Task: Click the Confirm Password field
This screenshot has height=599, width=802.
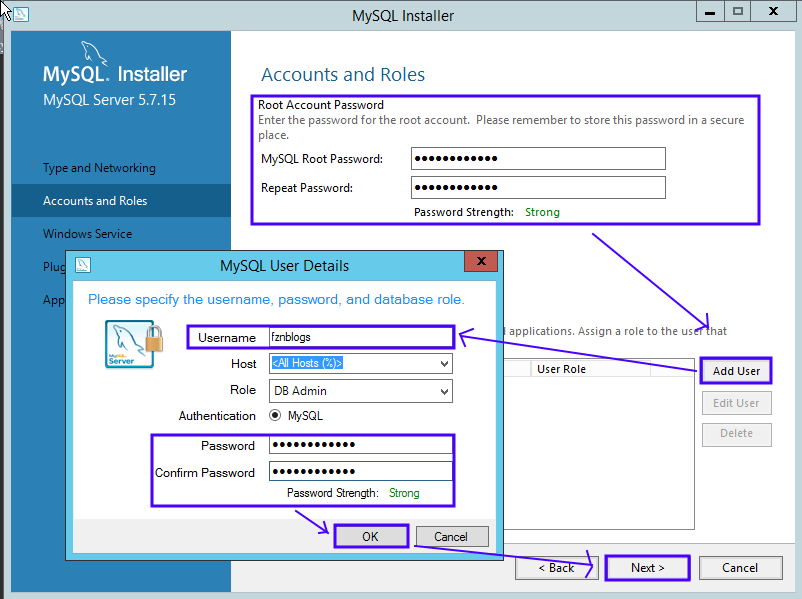Action: 361,471
